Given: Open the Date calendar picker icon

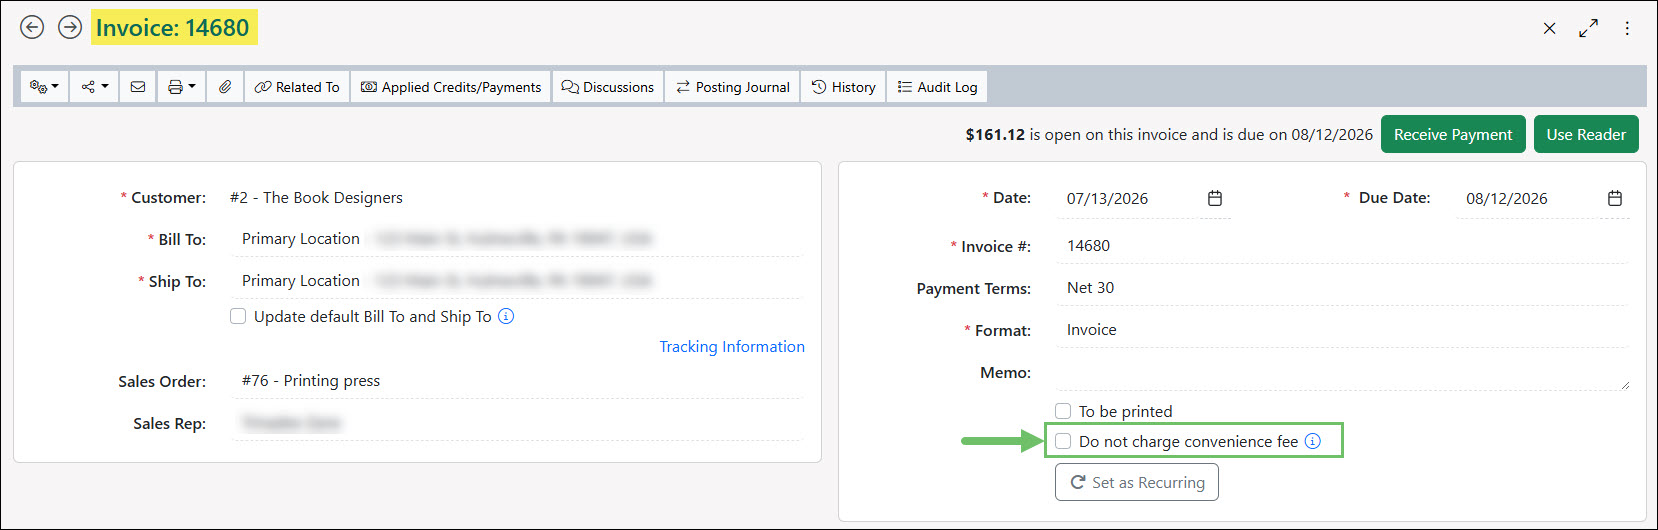Looking at the screenshot, I should pos(1215,198).
